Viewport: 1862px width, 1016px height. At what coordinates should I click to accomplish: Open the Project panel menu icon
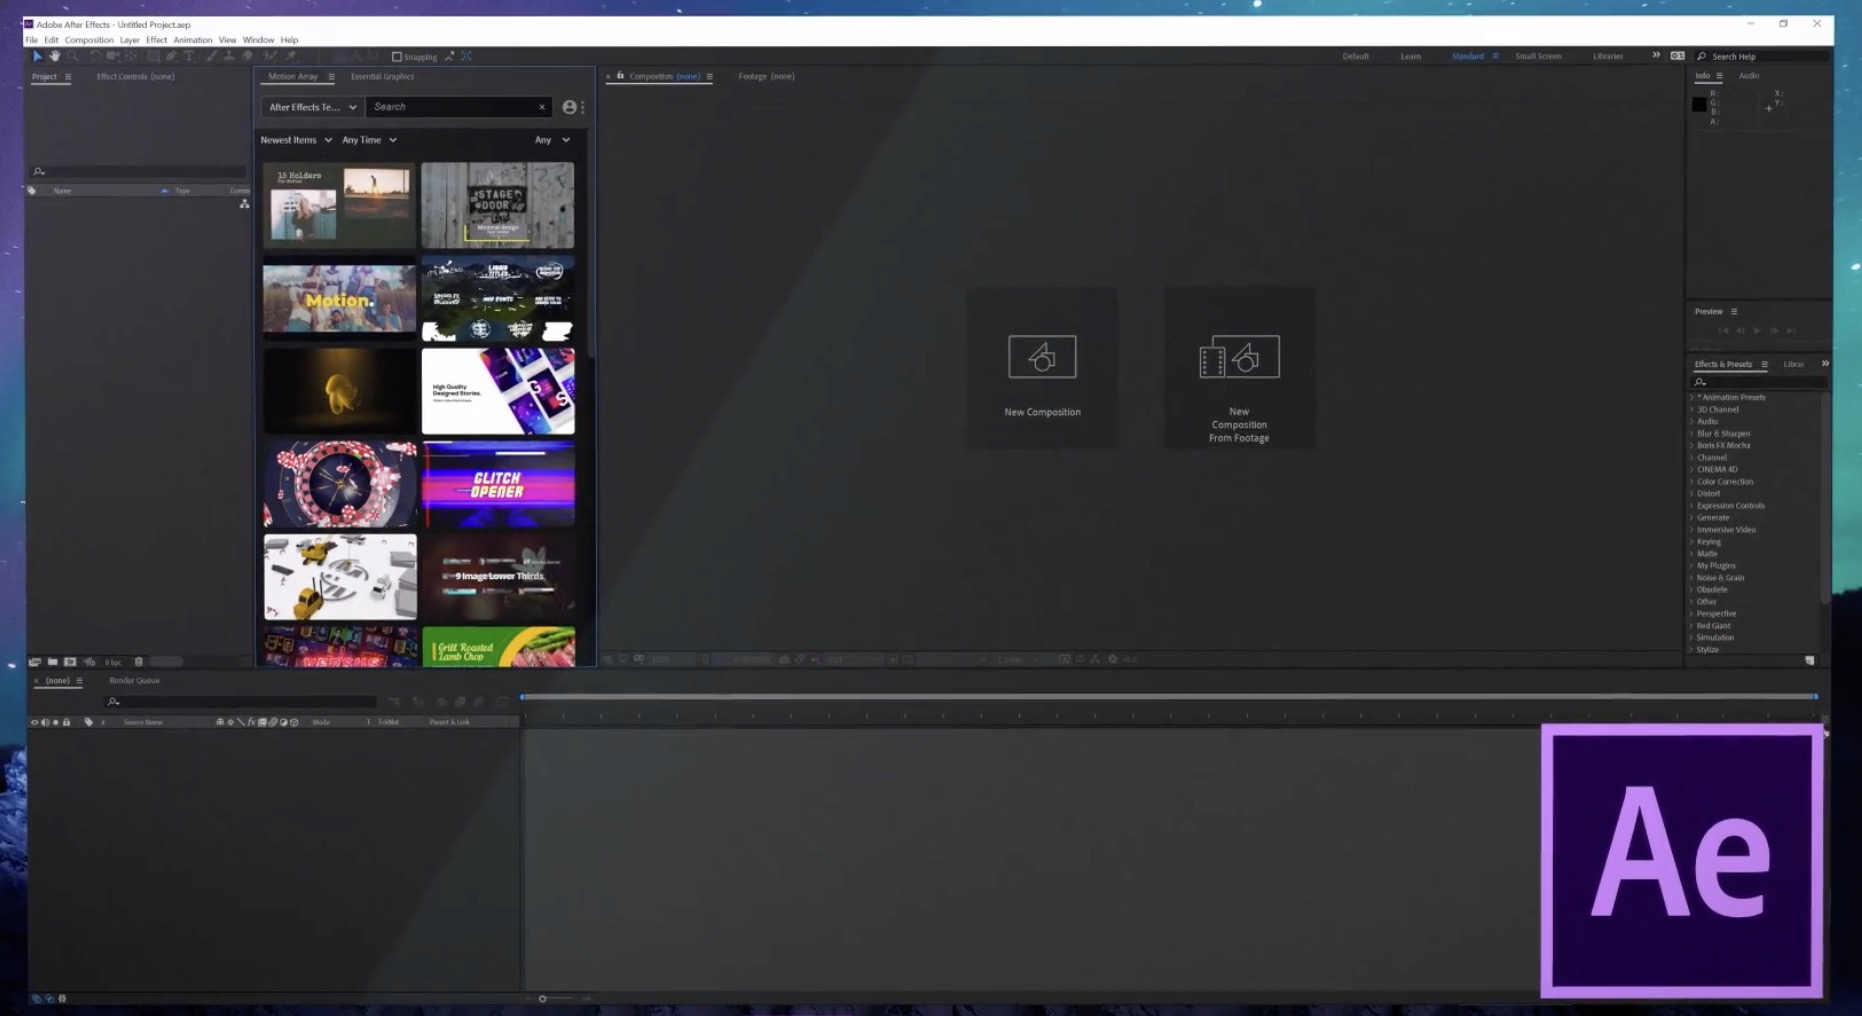(x=68, y=77)
